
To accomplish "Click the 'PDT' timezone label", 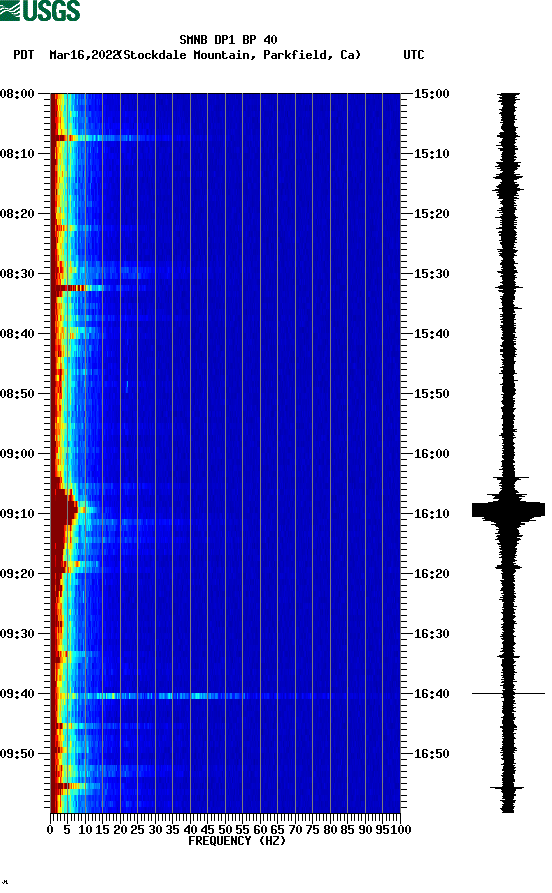I will click(23, 55).
